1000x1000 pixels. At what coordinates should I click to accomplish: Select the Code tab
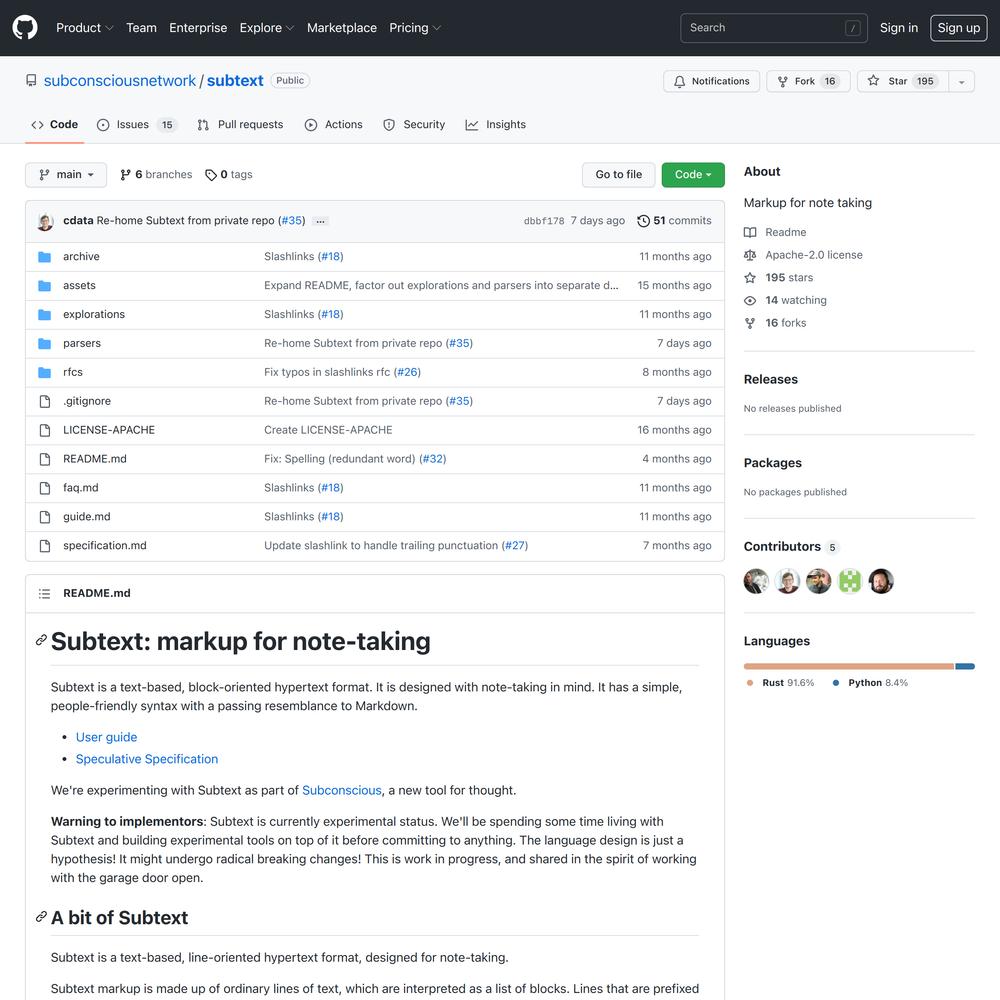point(55,124)
